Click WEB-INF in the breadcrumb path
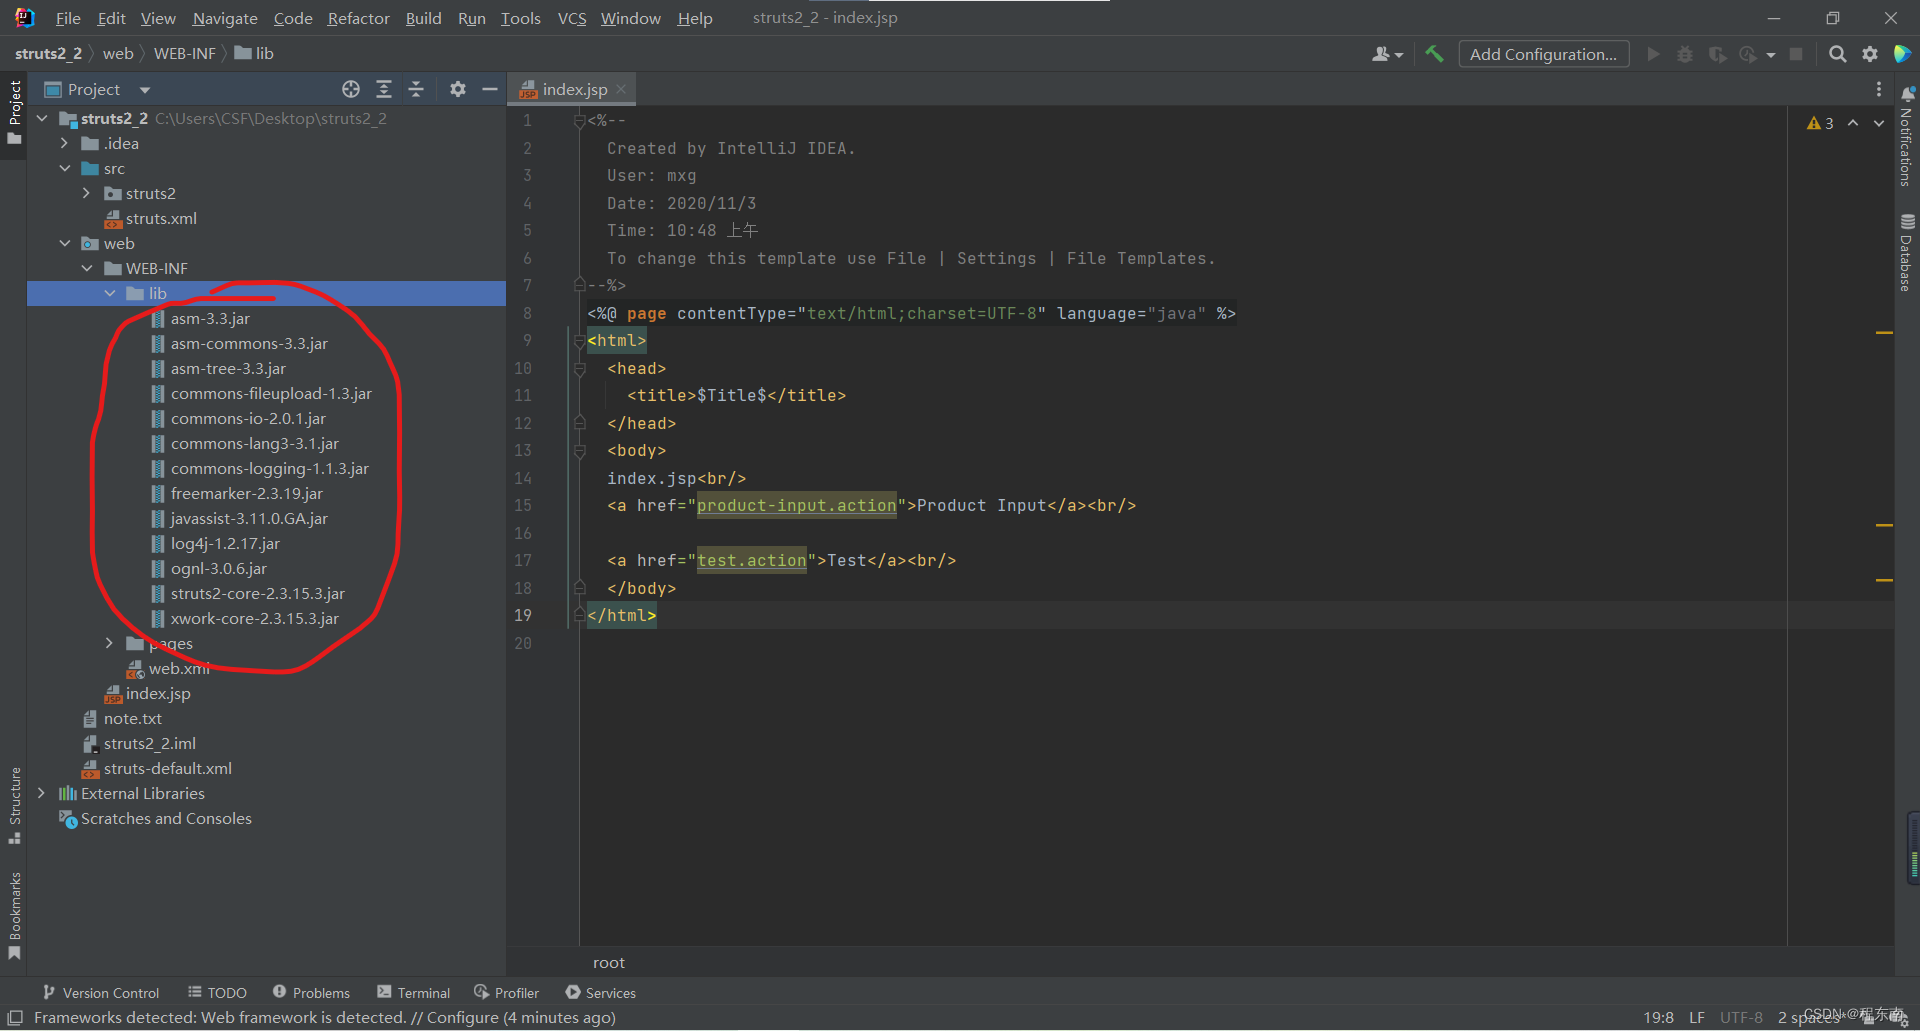Viewport: 1920px width, 1031px height. [184, 53]
